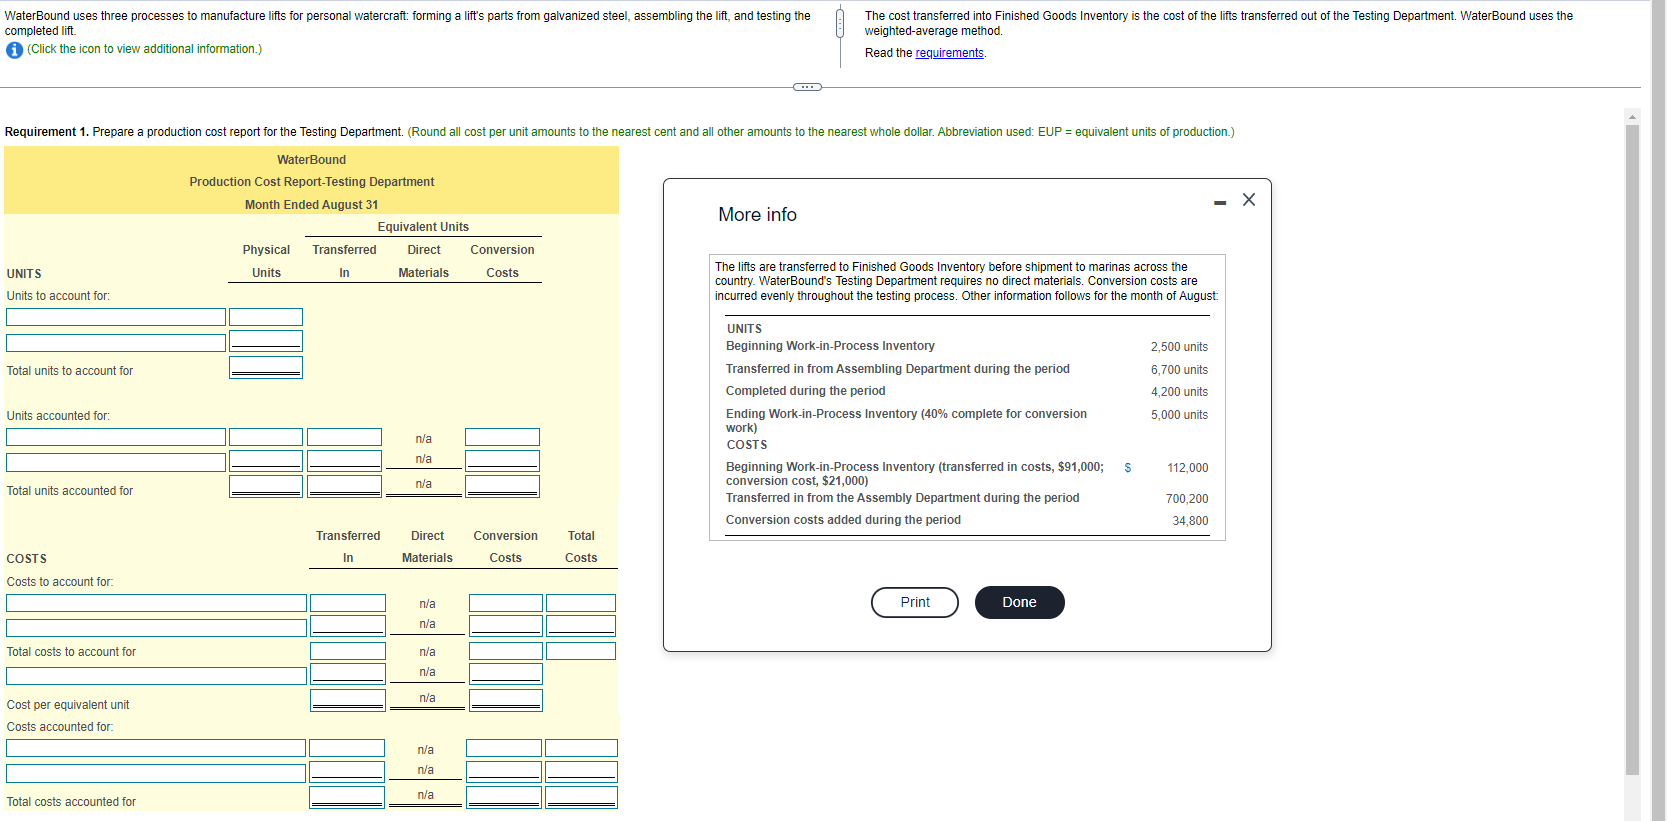Click the horizontal divider ellipsis handle
The height and width of the screenshot is (821, 1667).
tap(807, 87)
